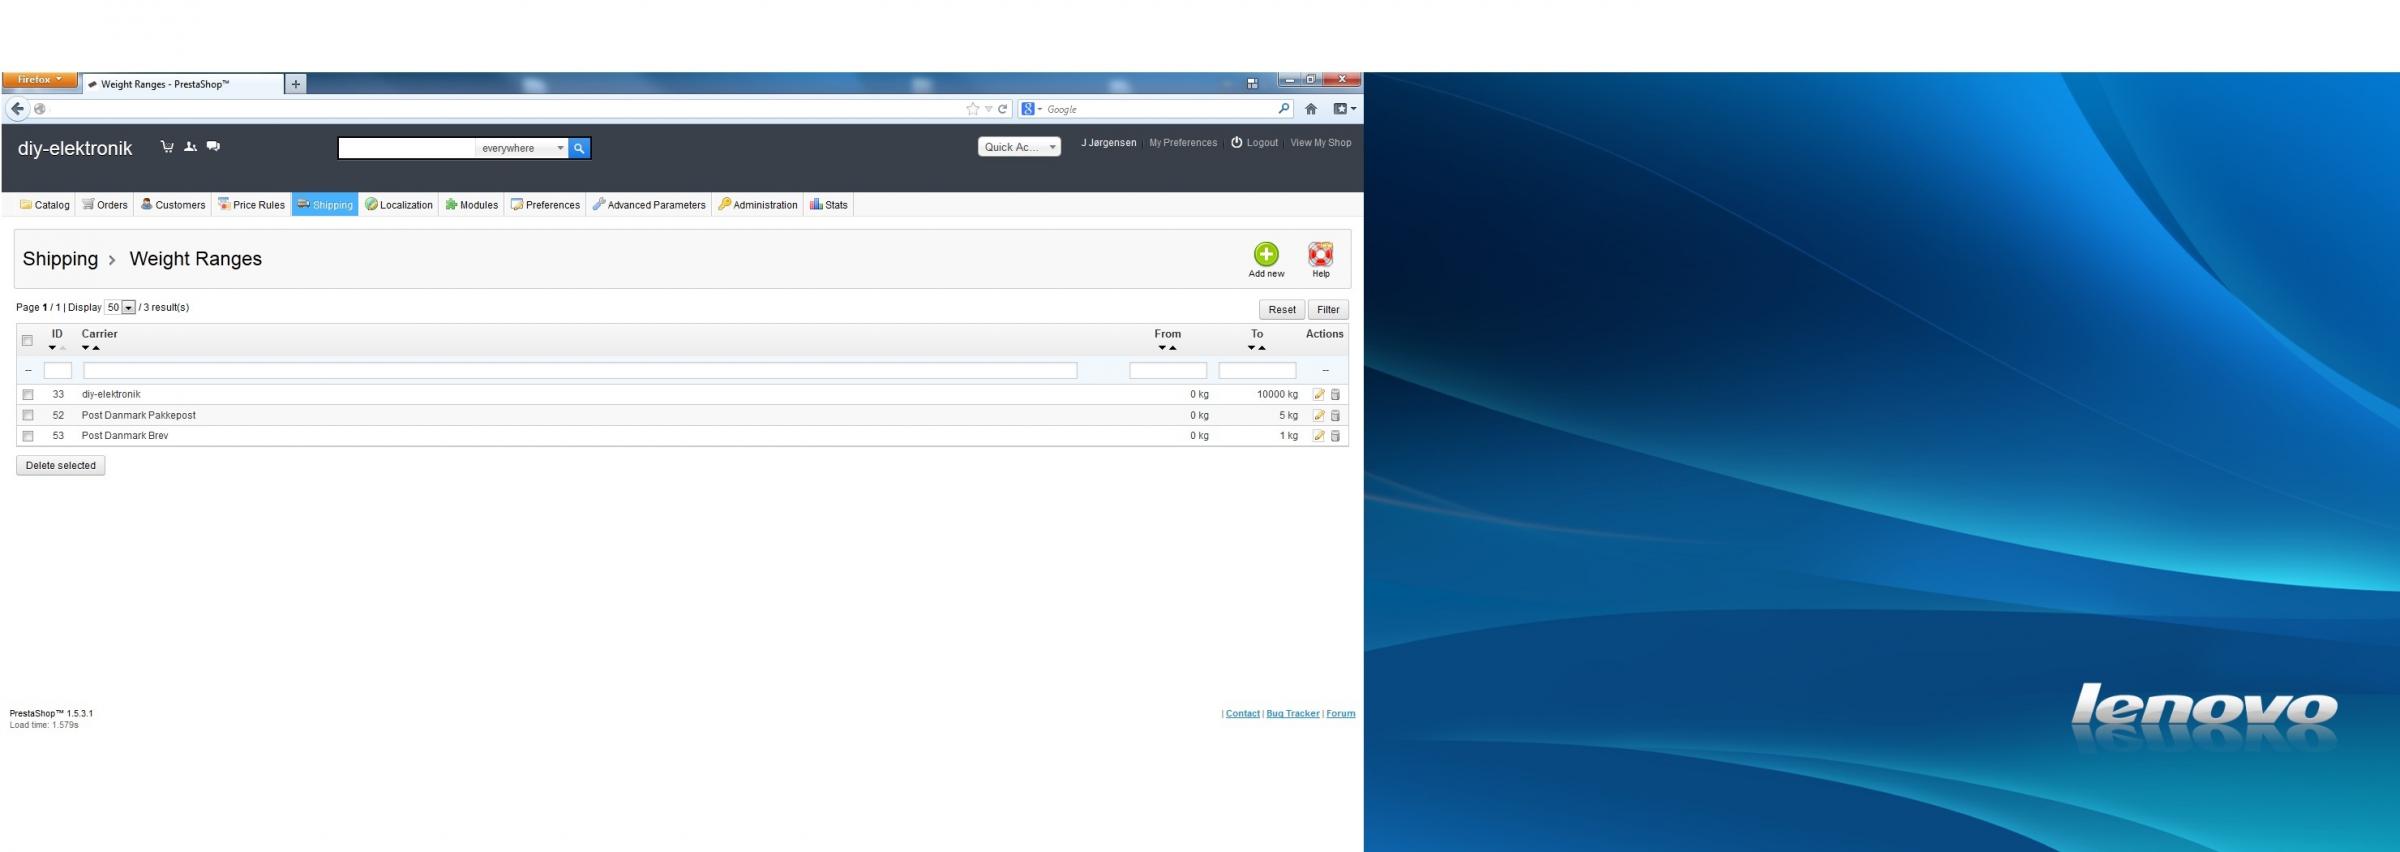Open the View My Shop link
The width and height of the screenshot is (2400, 852).
(1320, 143)
